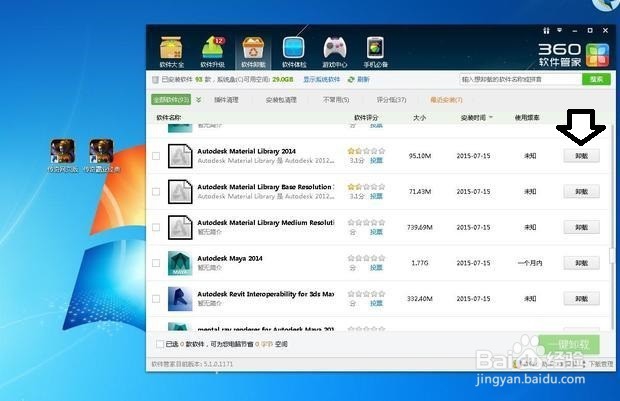Click star rating for Material Library Medium Resolution
620x401 pixels.
[366, 222]
